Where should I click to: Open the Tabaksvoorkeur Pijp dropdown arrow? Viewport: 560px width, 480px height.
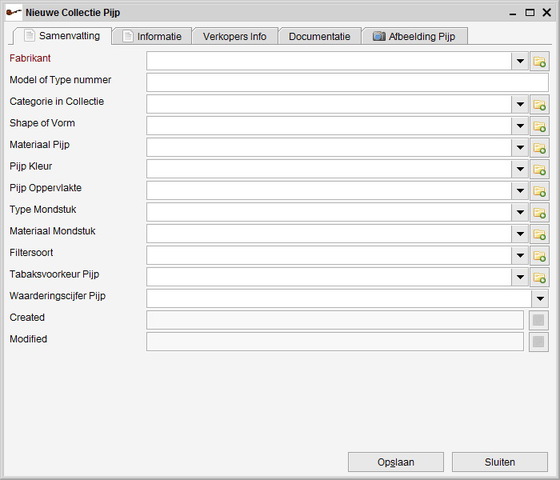tap(520, 277)
